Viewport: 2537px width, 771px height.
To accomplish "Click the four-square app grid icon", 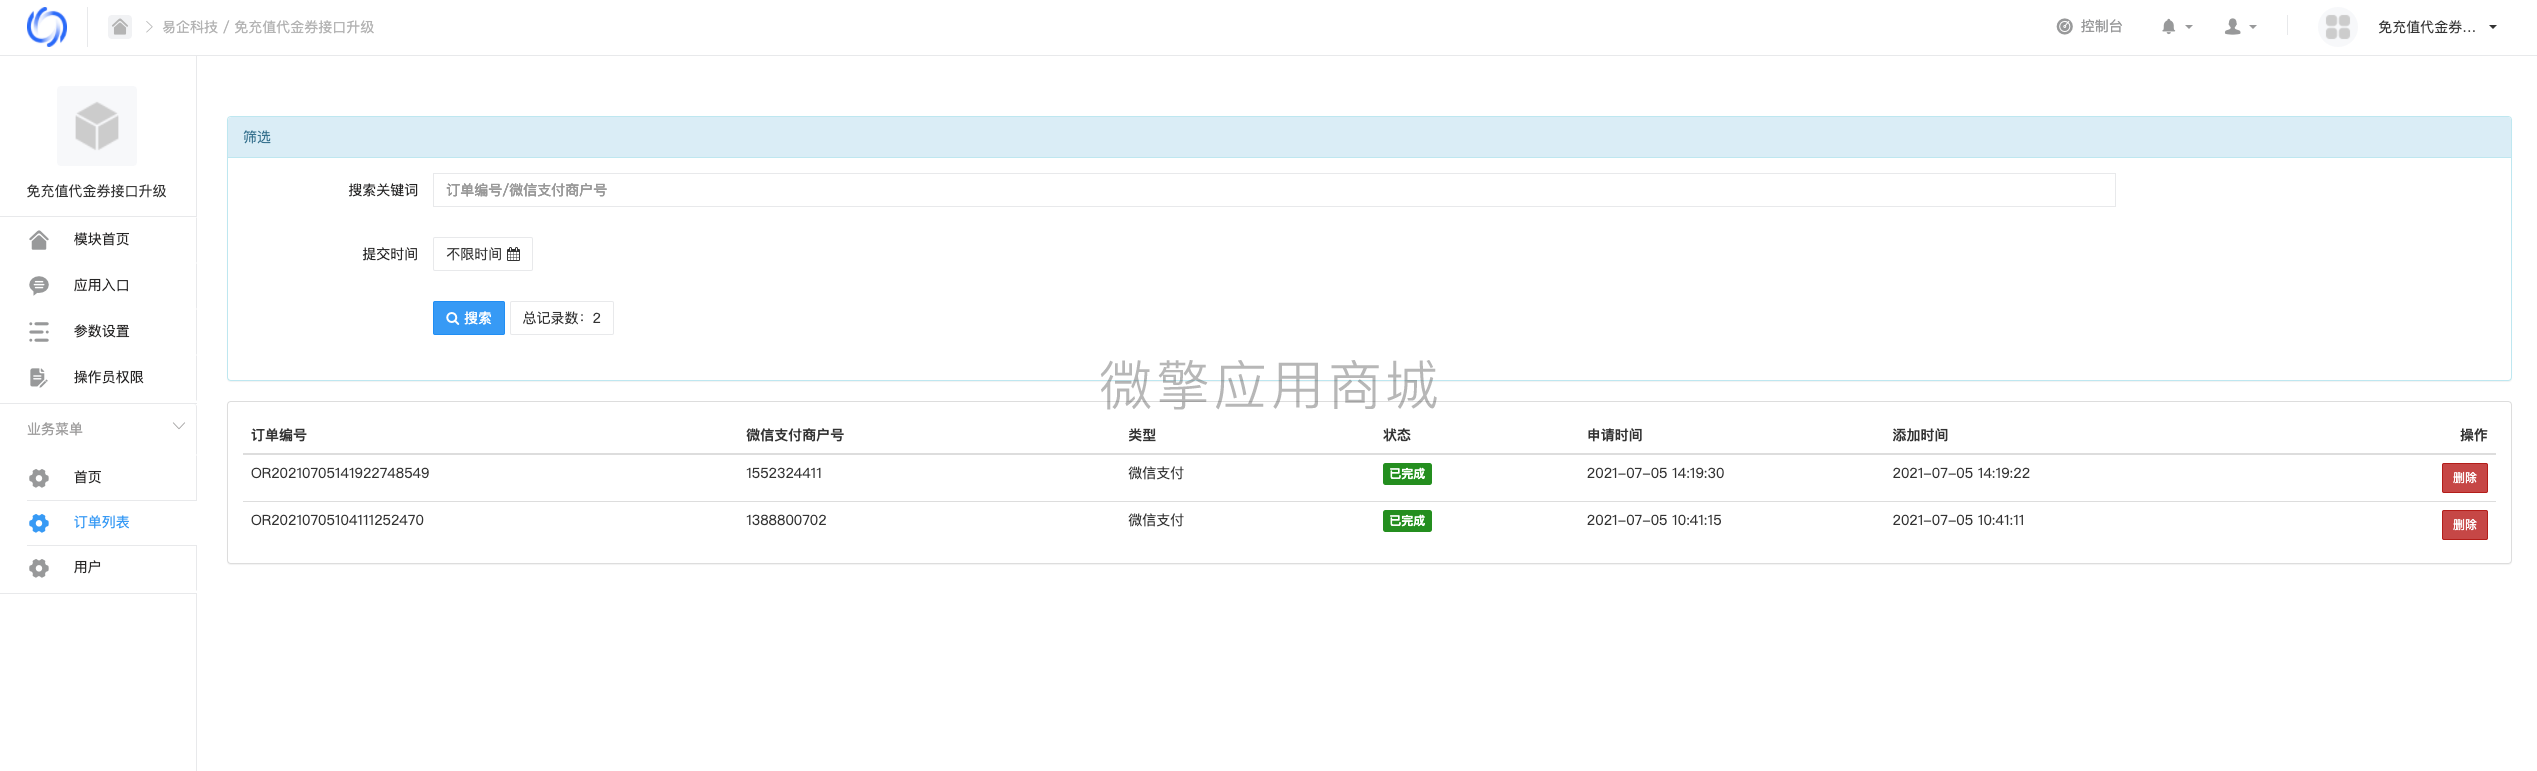I will coord(2338,27).
